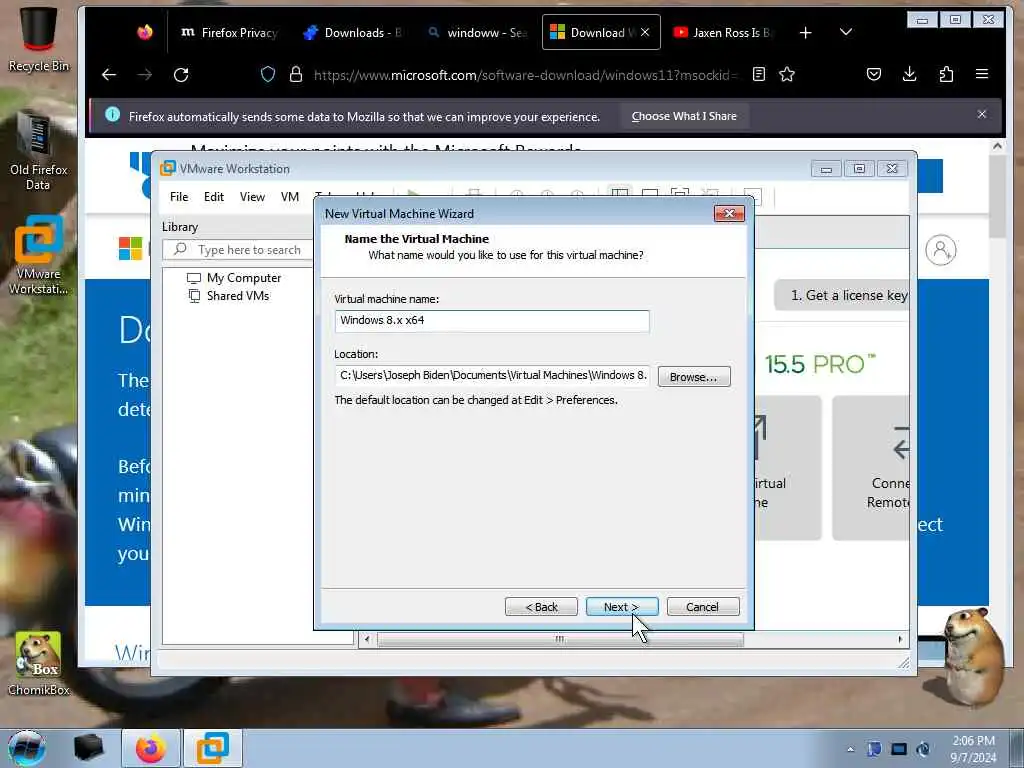Click the Firefox forward arrow
This screenshot has width=1024, height=768.
(x=145, y=74)
